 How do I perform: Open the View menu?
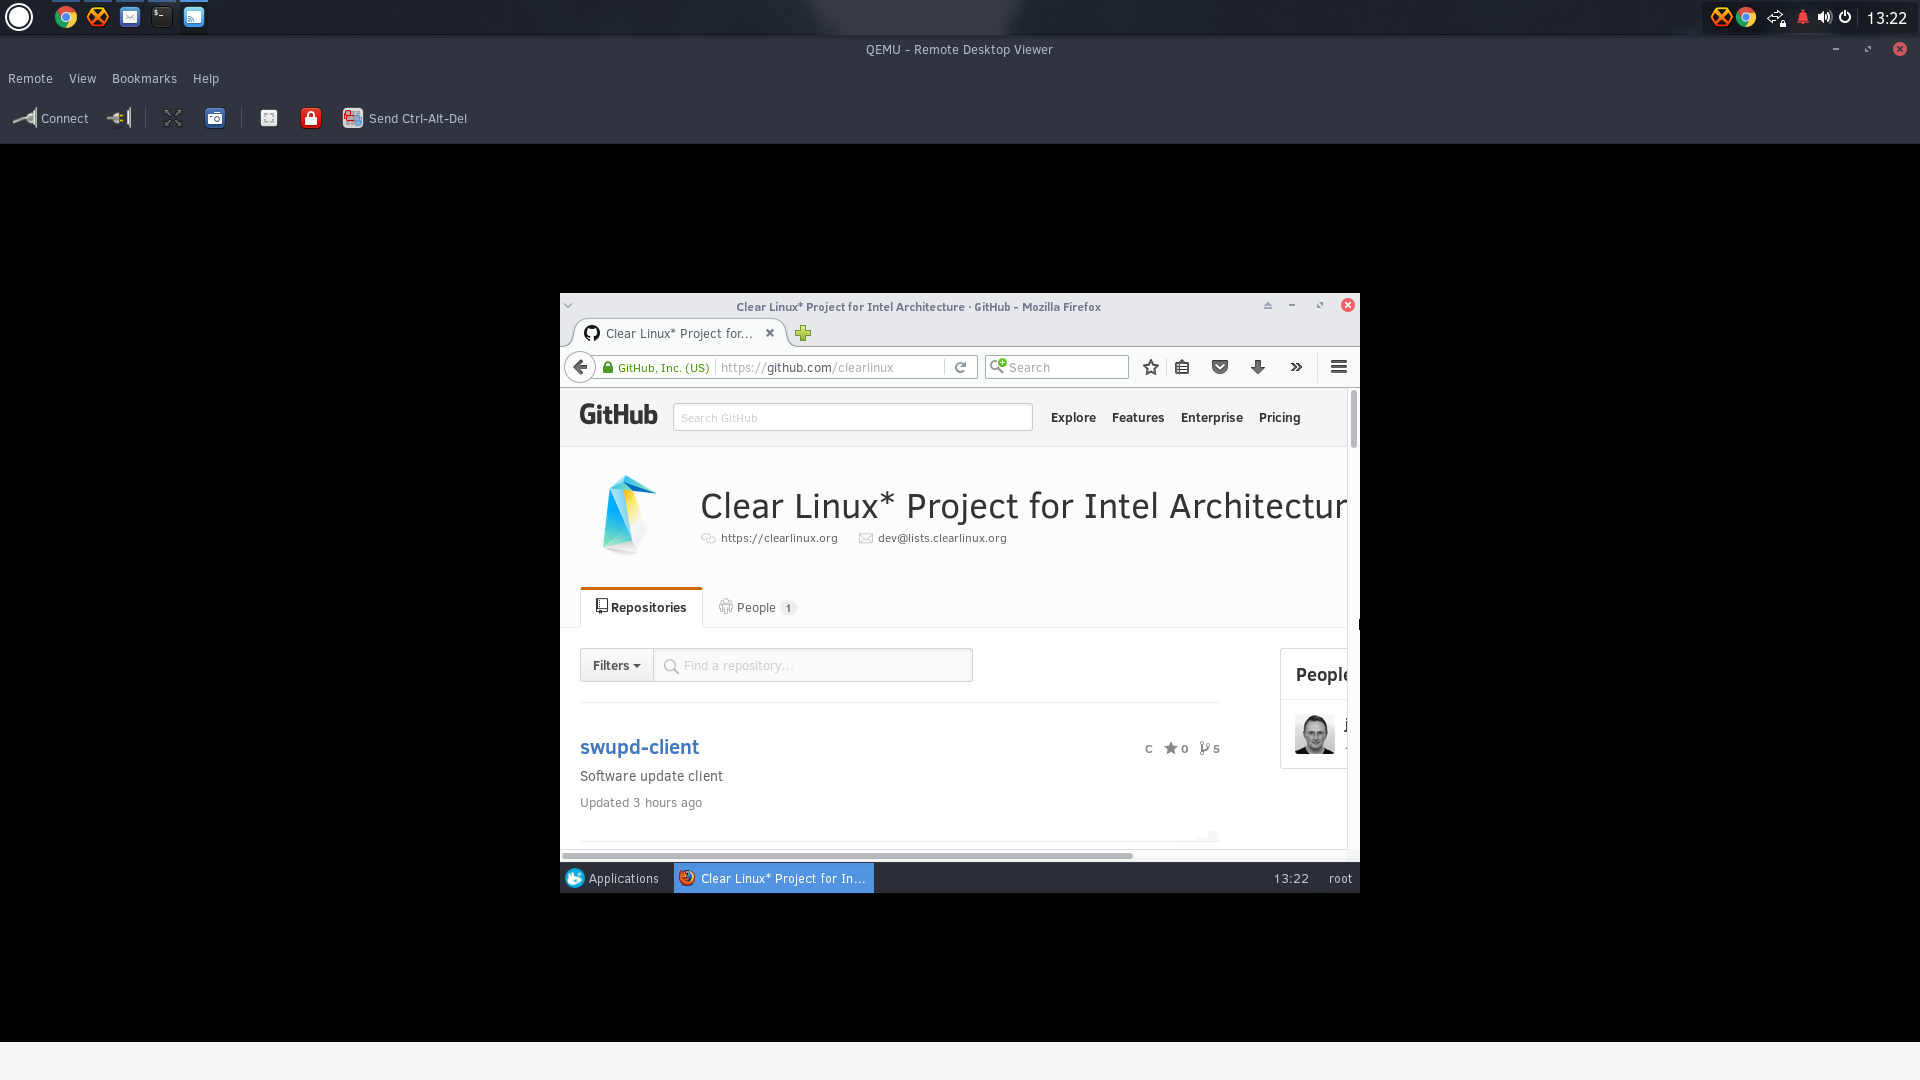point(82,79)
